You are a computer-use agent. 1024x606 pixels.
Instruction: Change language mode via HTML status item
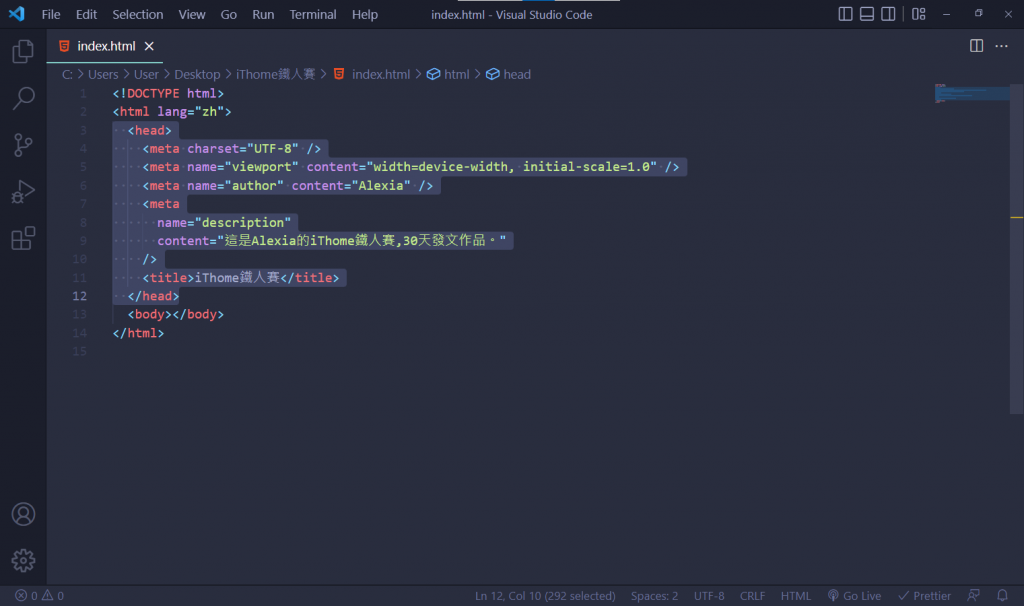[795, 596]
